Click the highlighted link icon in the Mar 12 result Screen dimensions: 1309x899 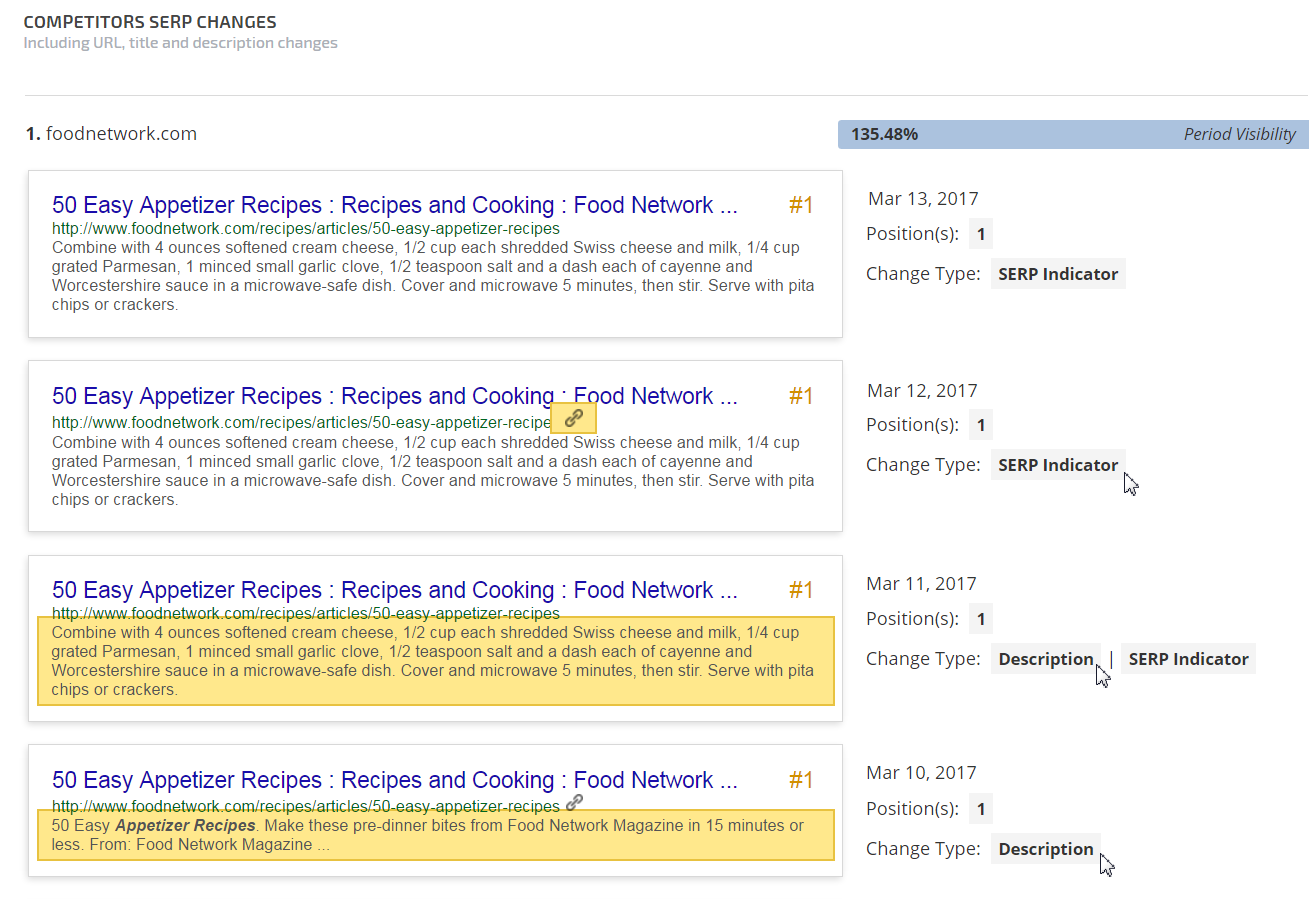(573, 419)
